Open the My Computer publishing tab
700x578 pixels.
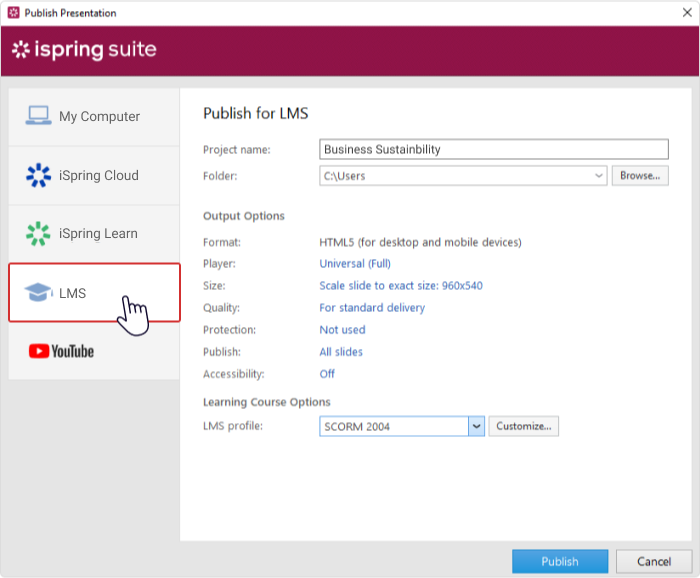point(94,116)
